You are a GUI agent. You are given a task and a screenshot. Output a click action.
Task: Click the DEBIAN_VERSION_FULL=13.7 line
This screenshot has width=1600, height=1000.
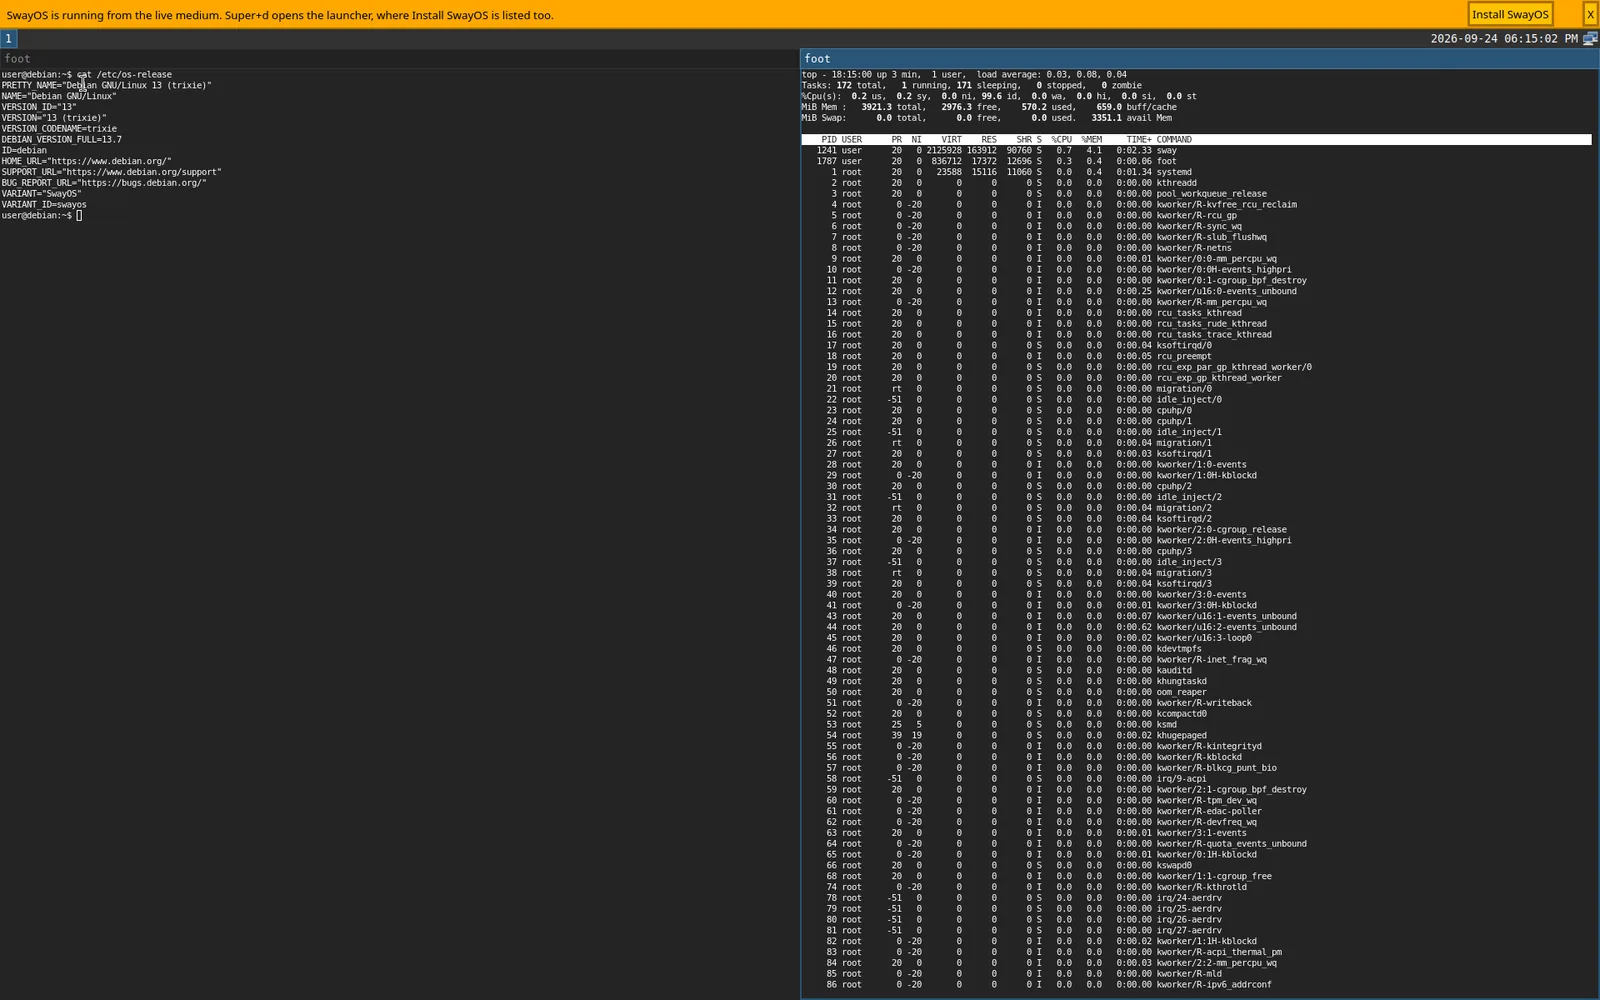(62, 140)
